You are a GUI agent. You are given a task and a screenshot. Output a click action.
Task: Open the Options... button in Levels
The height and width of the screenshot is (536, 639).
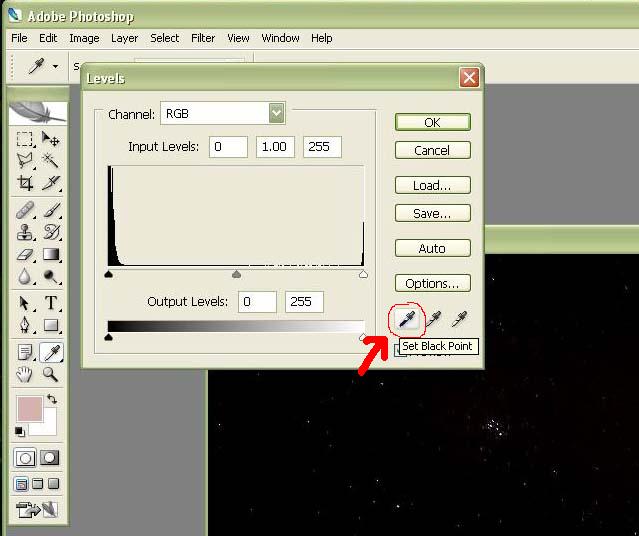[x=432, y=283]
